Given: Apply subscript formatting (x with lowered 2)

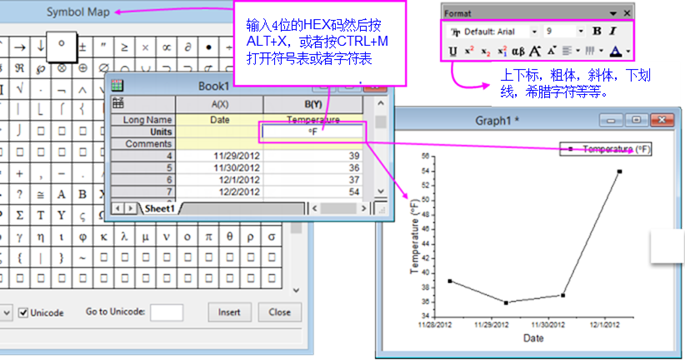Looking at the screenshot, I should [x=485, y=52].
